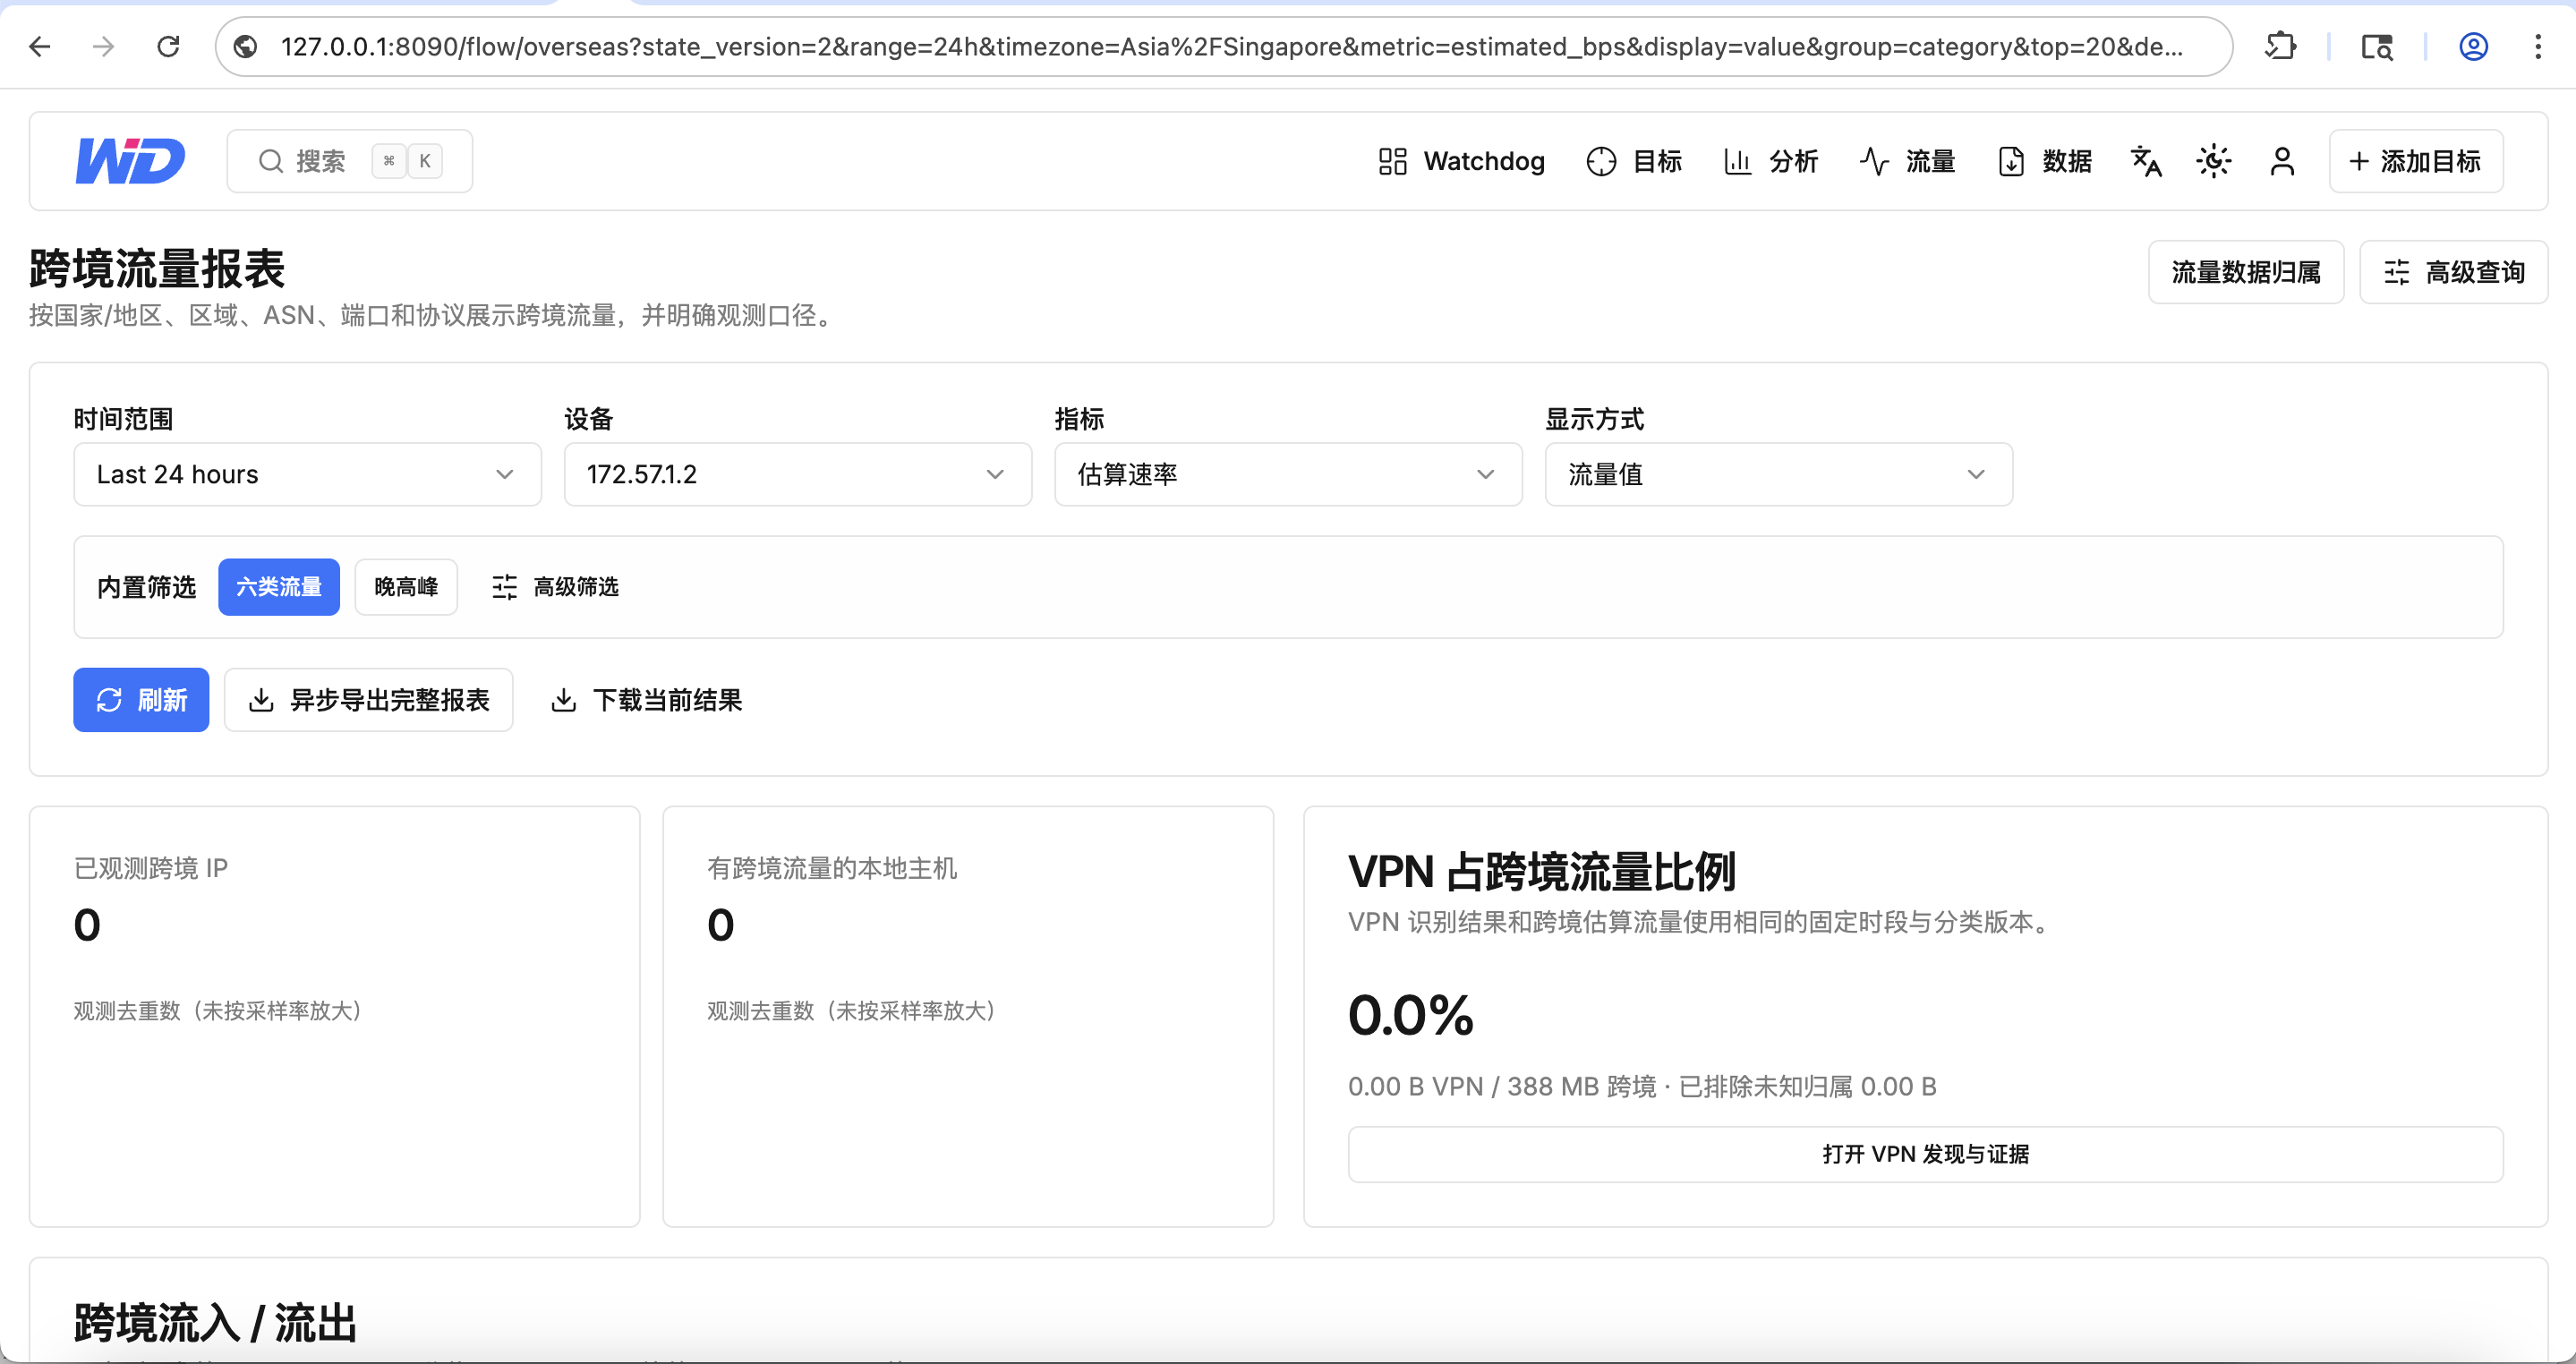The height and width of the screenshot is (1364, 2576).
Task: Open 高级查询 advanced query
Action: click(2454, 272)
